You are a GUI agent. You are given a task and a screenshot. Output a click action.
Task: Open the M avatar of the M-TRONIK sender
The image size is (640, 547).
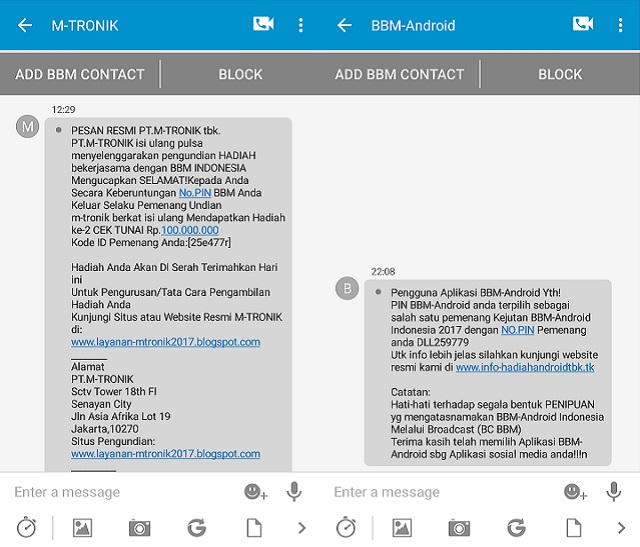[27, 127]
